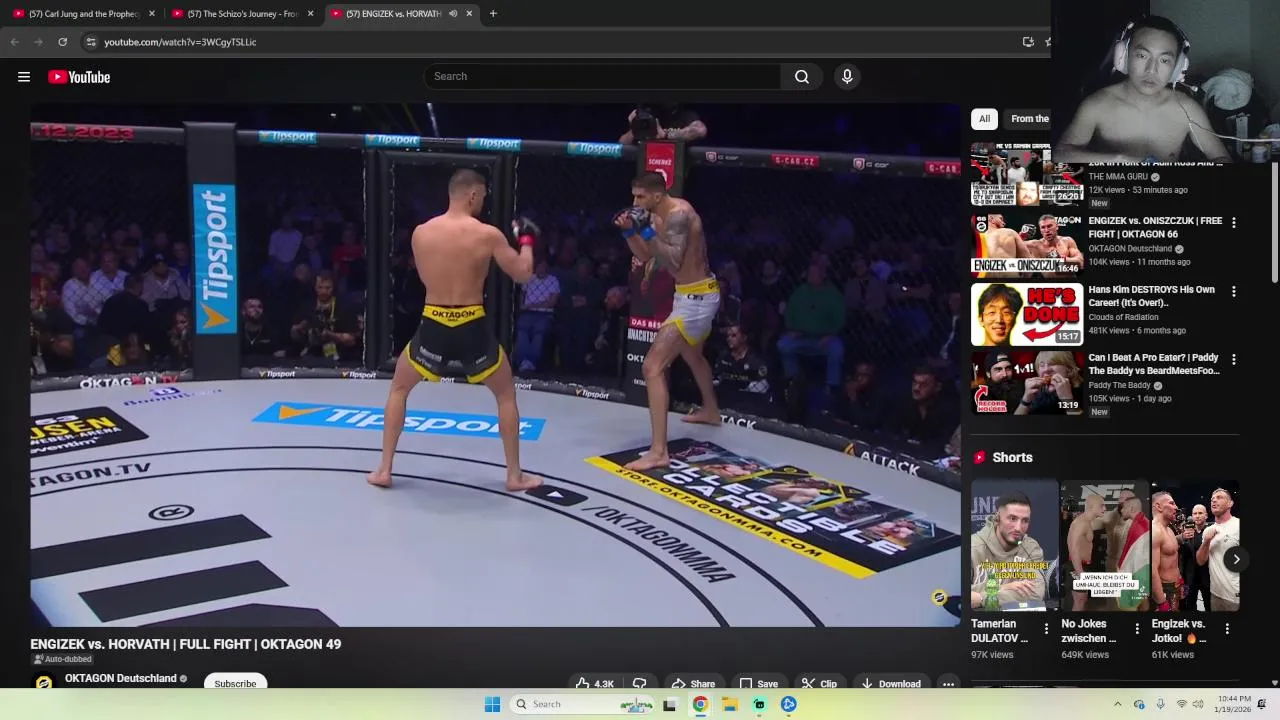Open the Clouds of Radiation channel name
This screenshot has height=720, width=1280.
click(x=1123, y=317)
